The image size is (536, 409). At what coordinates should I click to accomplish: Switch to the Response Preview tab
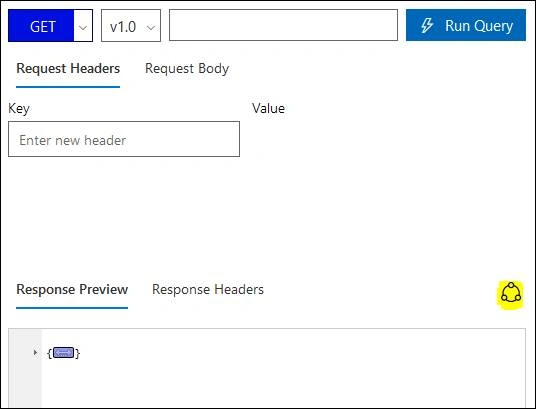[72, 290]
